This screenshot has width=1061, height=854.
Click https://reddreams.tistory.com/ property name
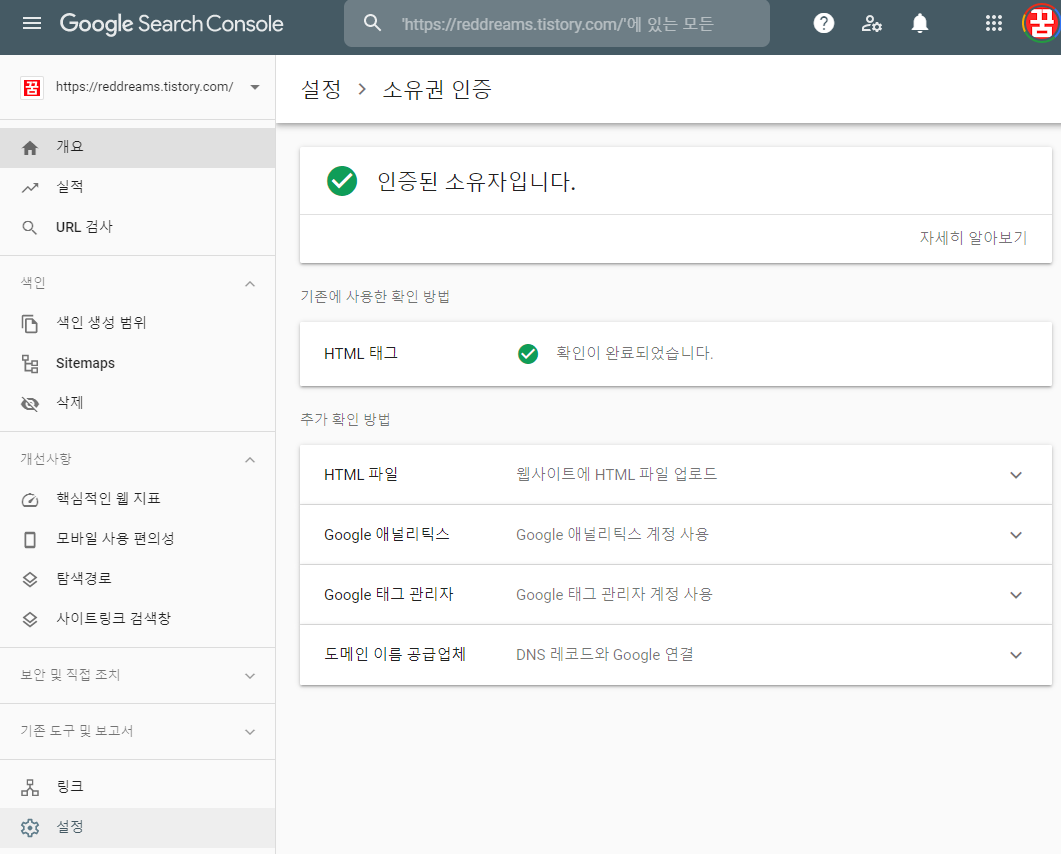click(x=144, y=87)
